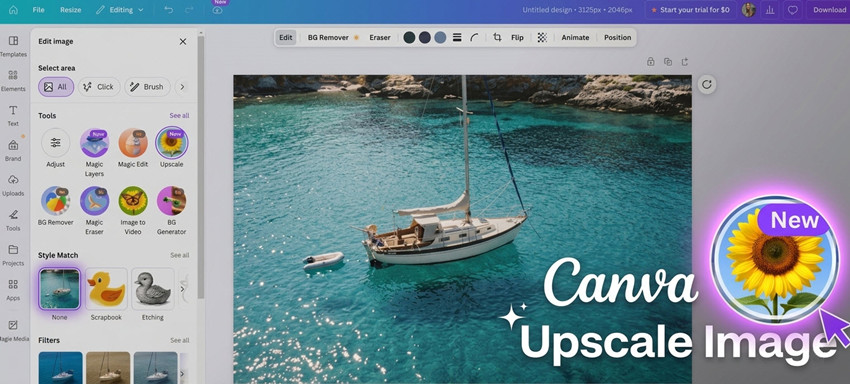Apply the Scrapbook duck style
The image size is (850, 384).
pyautogui.click(x=106, y=289)
